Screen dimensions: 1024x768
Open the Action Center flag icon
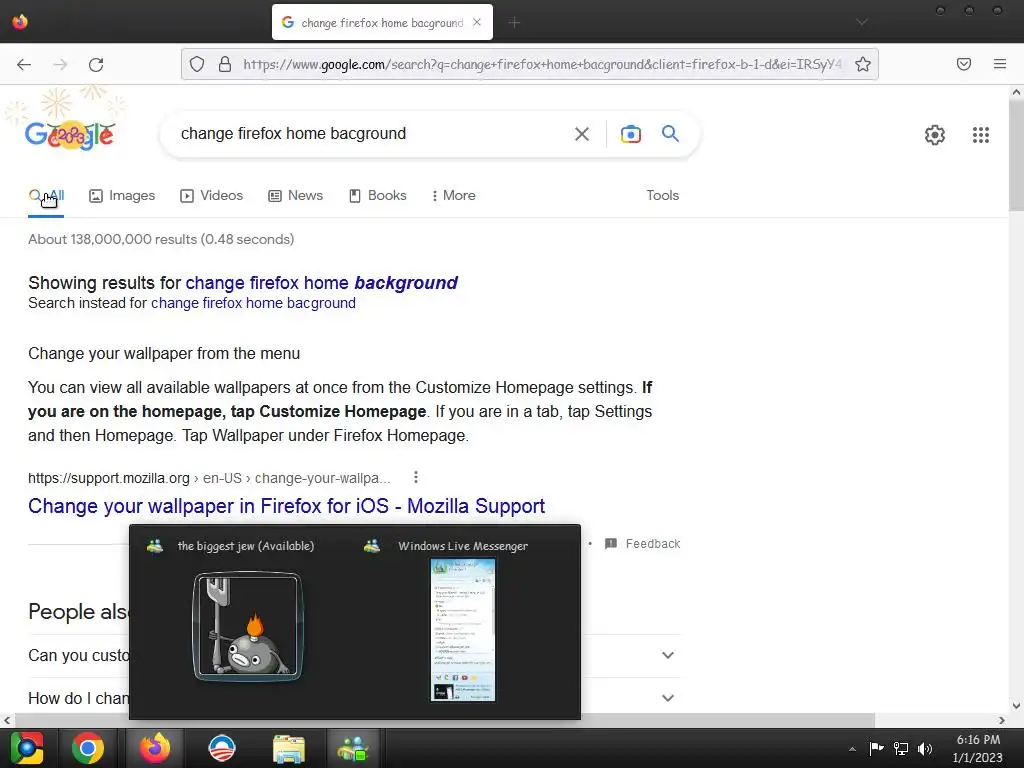[x=876, y=748]
